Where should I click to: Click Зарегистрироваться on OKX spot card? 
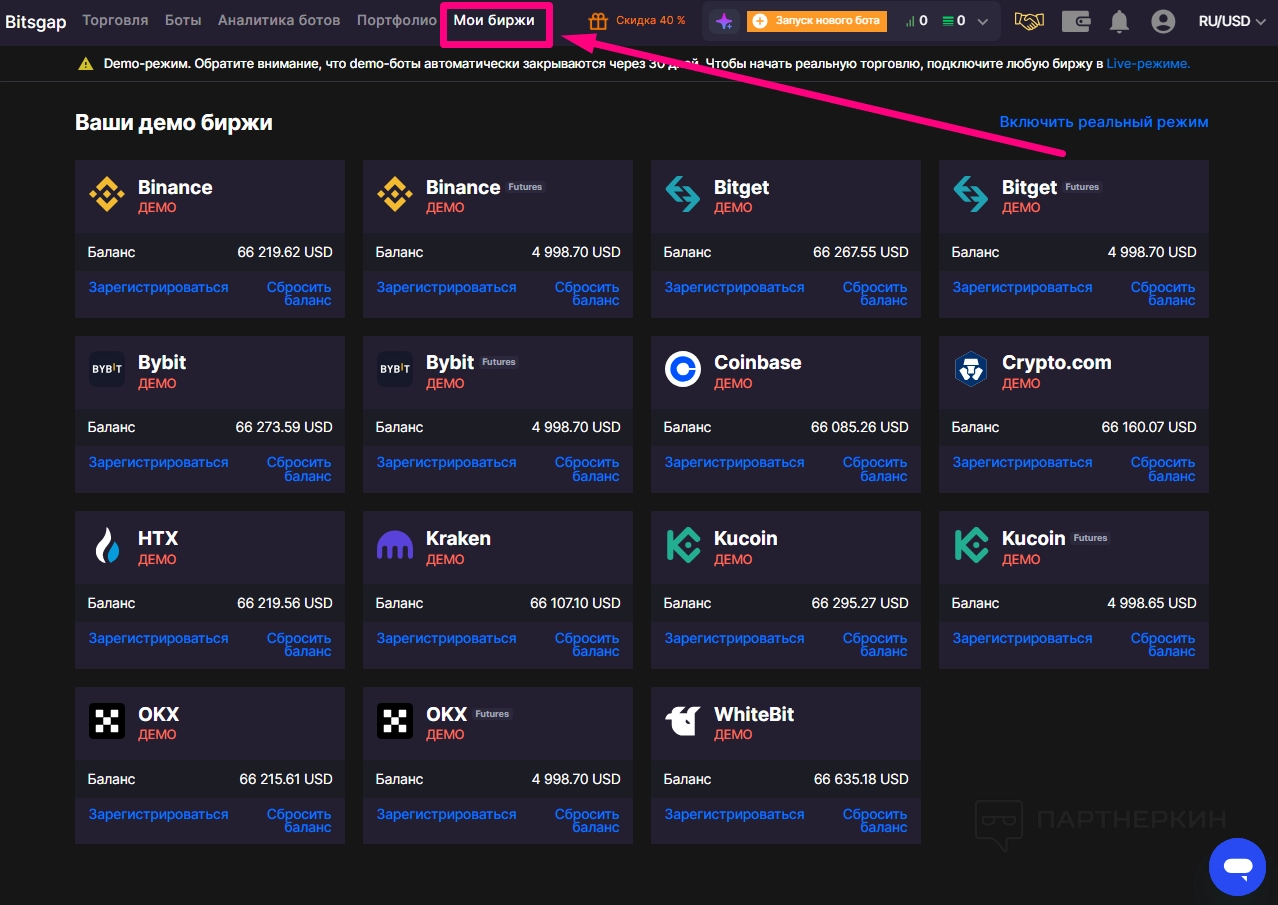[158, 814]
